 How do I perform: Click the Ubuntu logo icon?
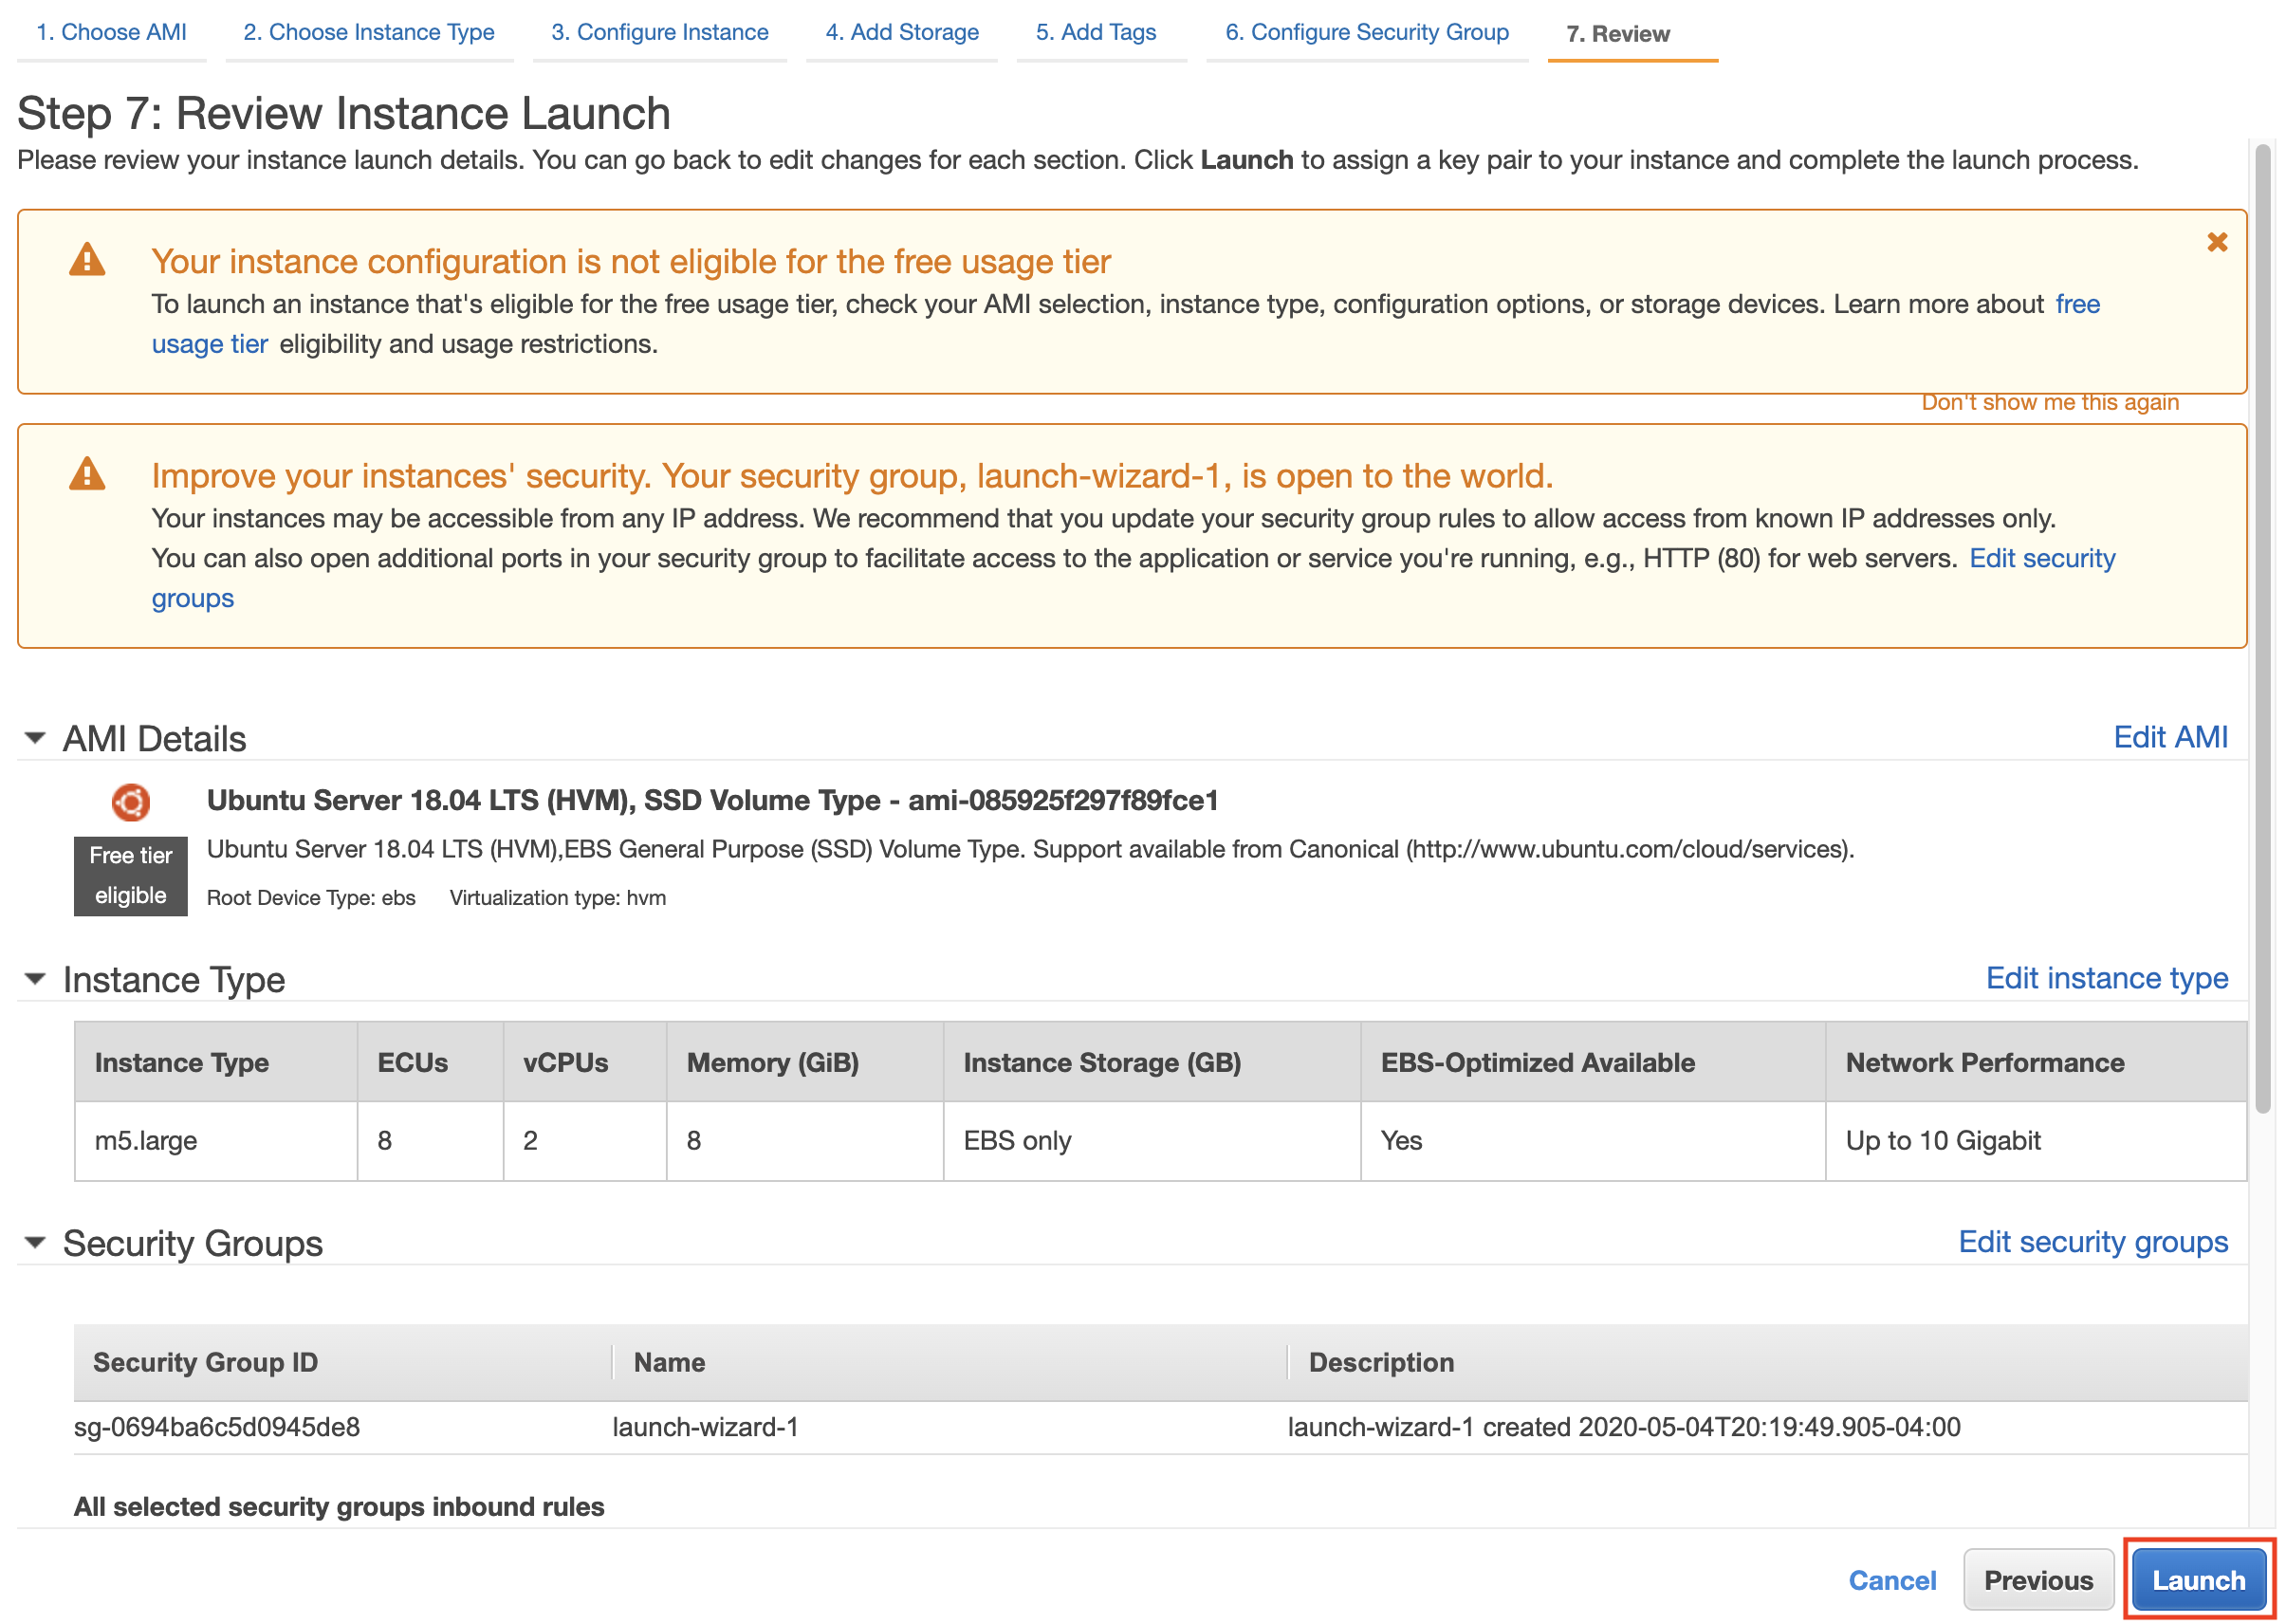(131, 801)
